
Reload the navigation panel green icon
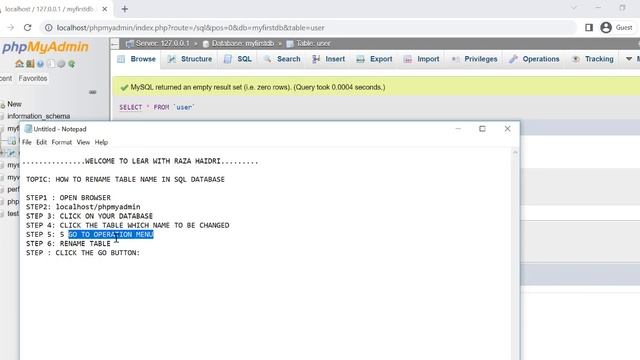71,64
